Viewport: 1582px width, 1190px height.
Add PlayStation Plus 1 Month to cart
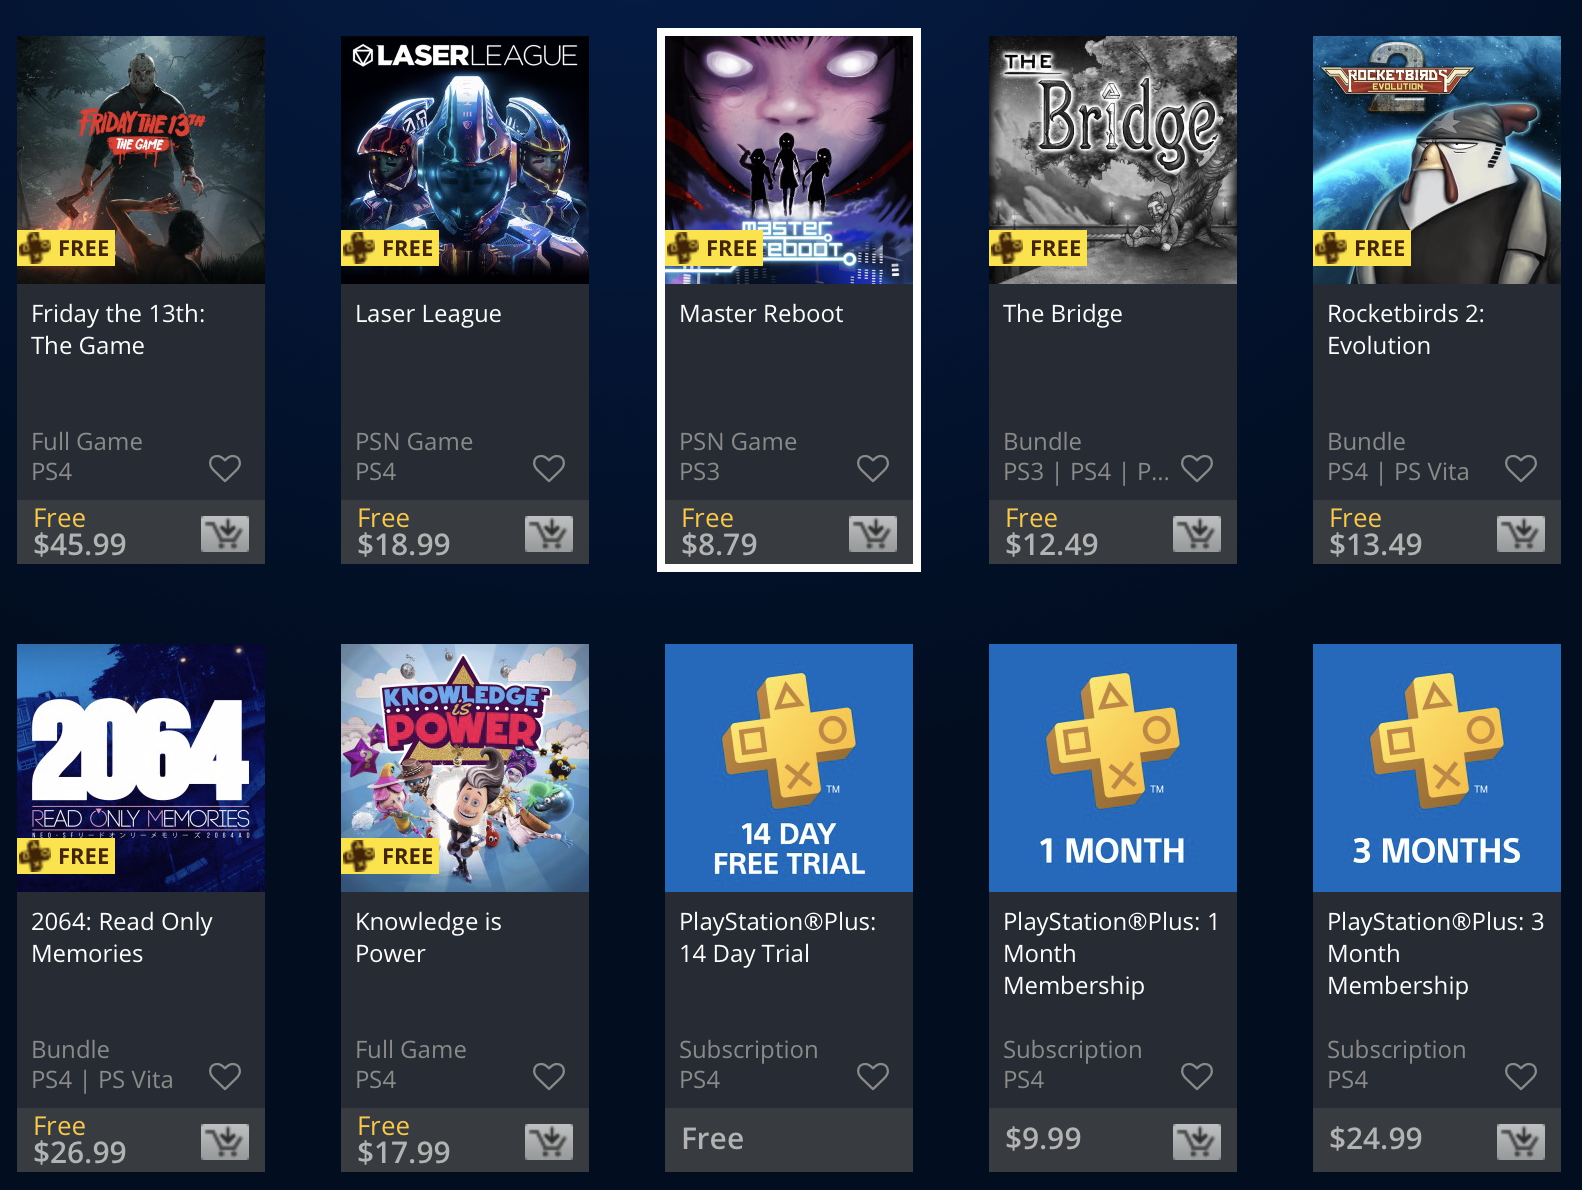tap(1197, 1142)
